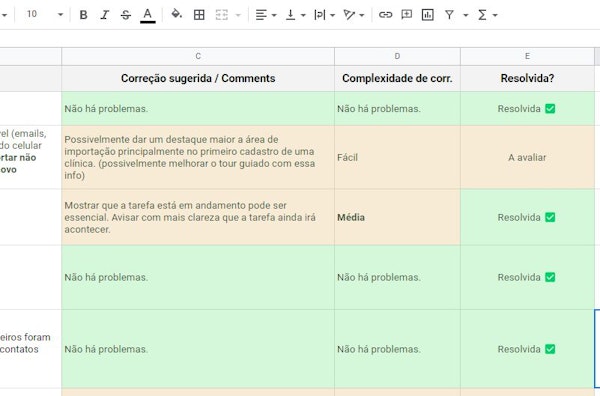Expand vertical align dropdown arrow
The image size is (600, 396).
click(303, 15)
